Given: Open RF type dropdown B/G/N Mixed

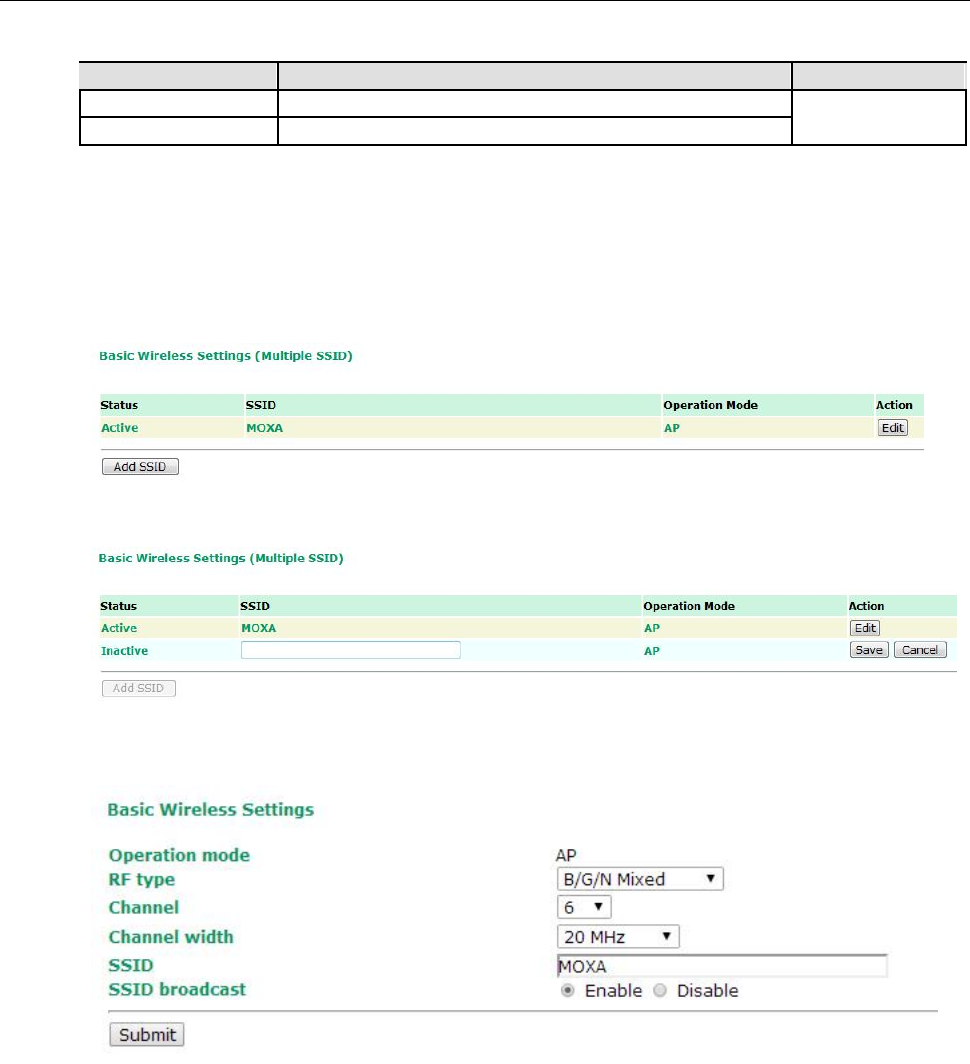Looking at the screenshot, I should point(640,879).
